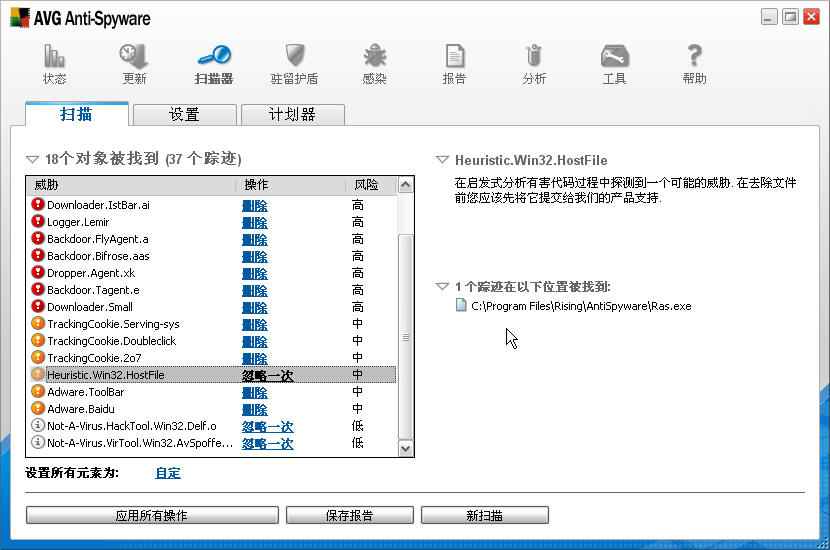Open the 驻留护盾 resident shield section
Image resolution: width=830 pixels, height=550 pixels.
tap(294, 65)
